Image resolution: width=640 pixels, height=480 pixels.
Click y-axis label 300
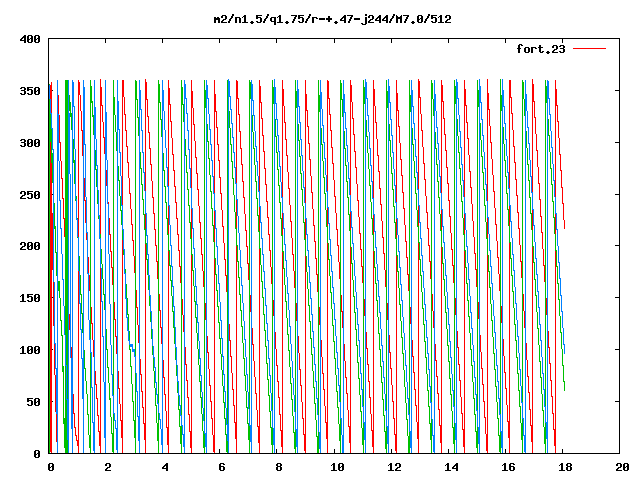click(x=30, y=143)
